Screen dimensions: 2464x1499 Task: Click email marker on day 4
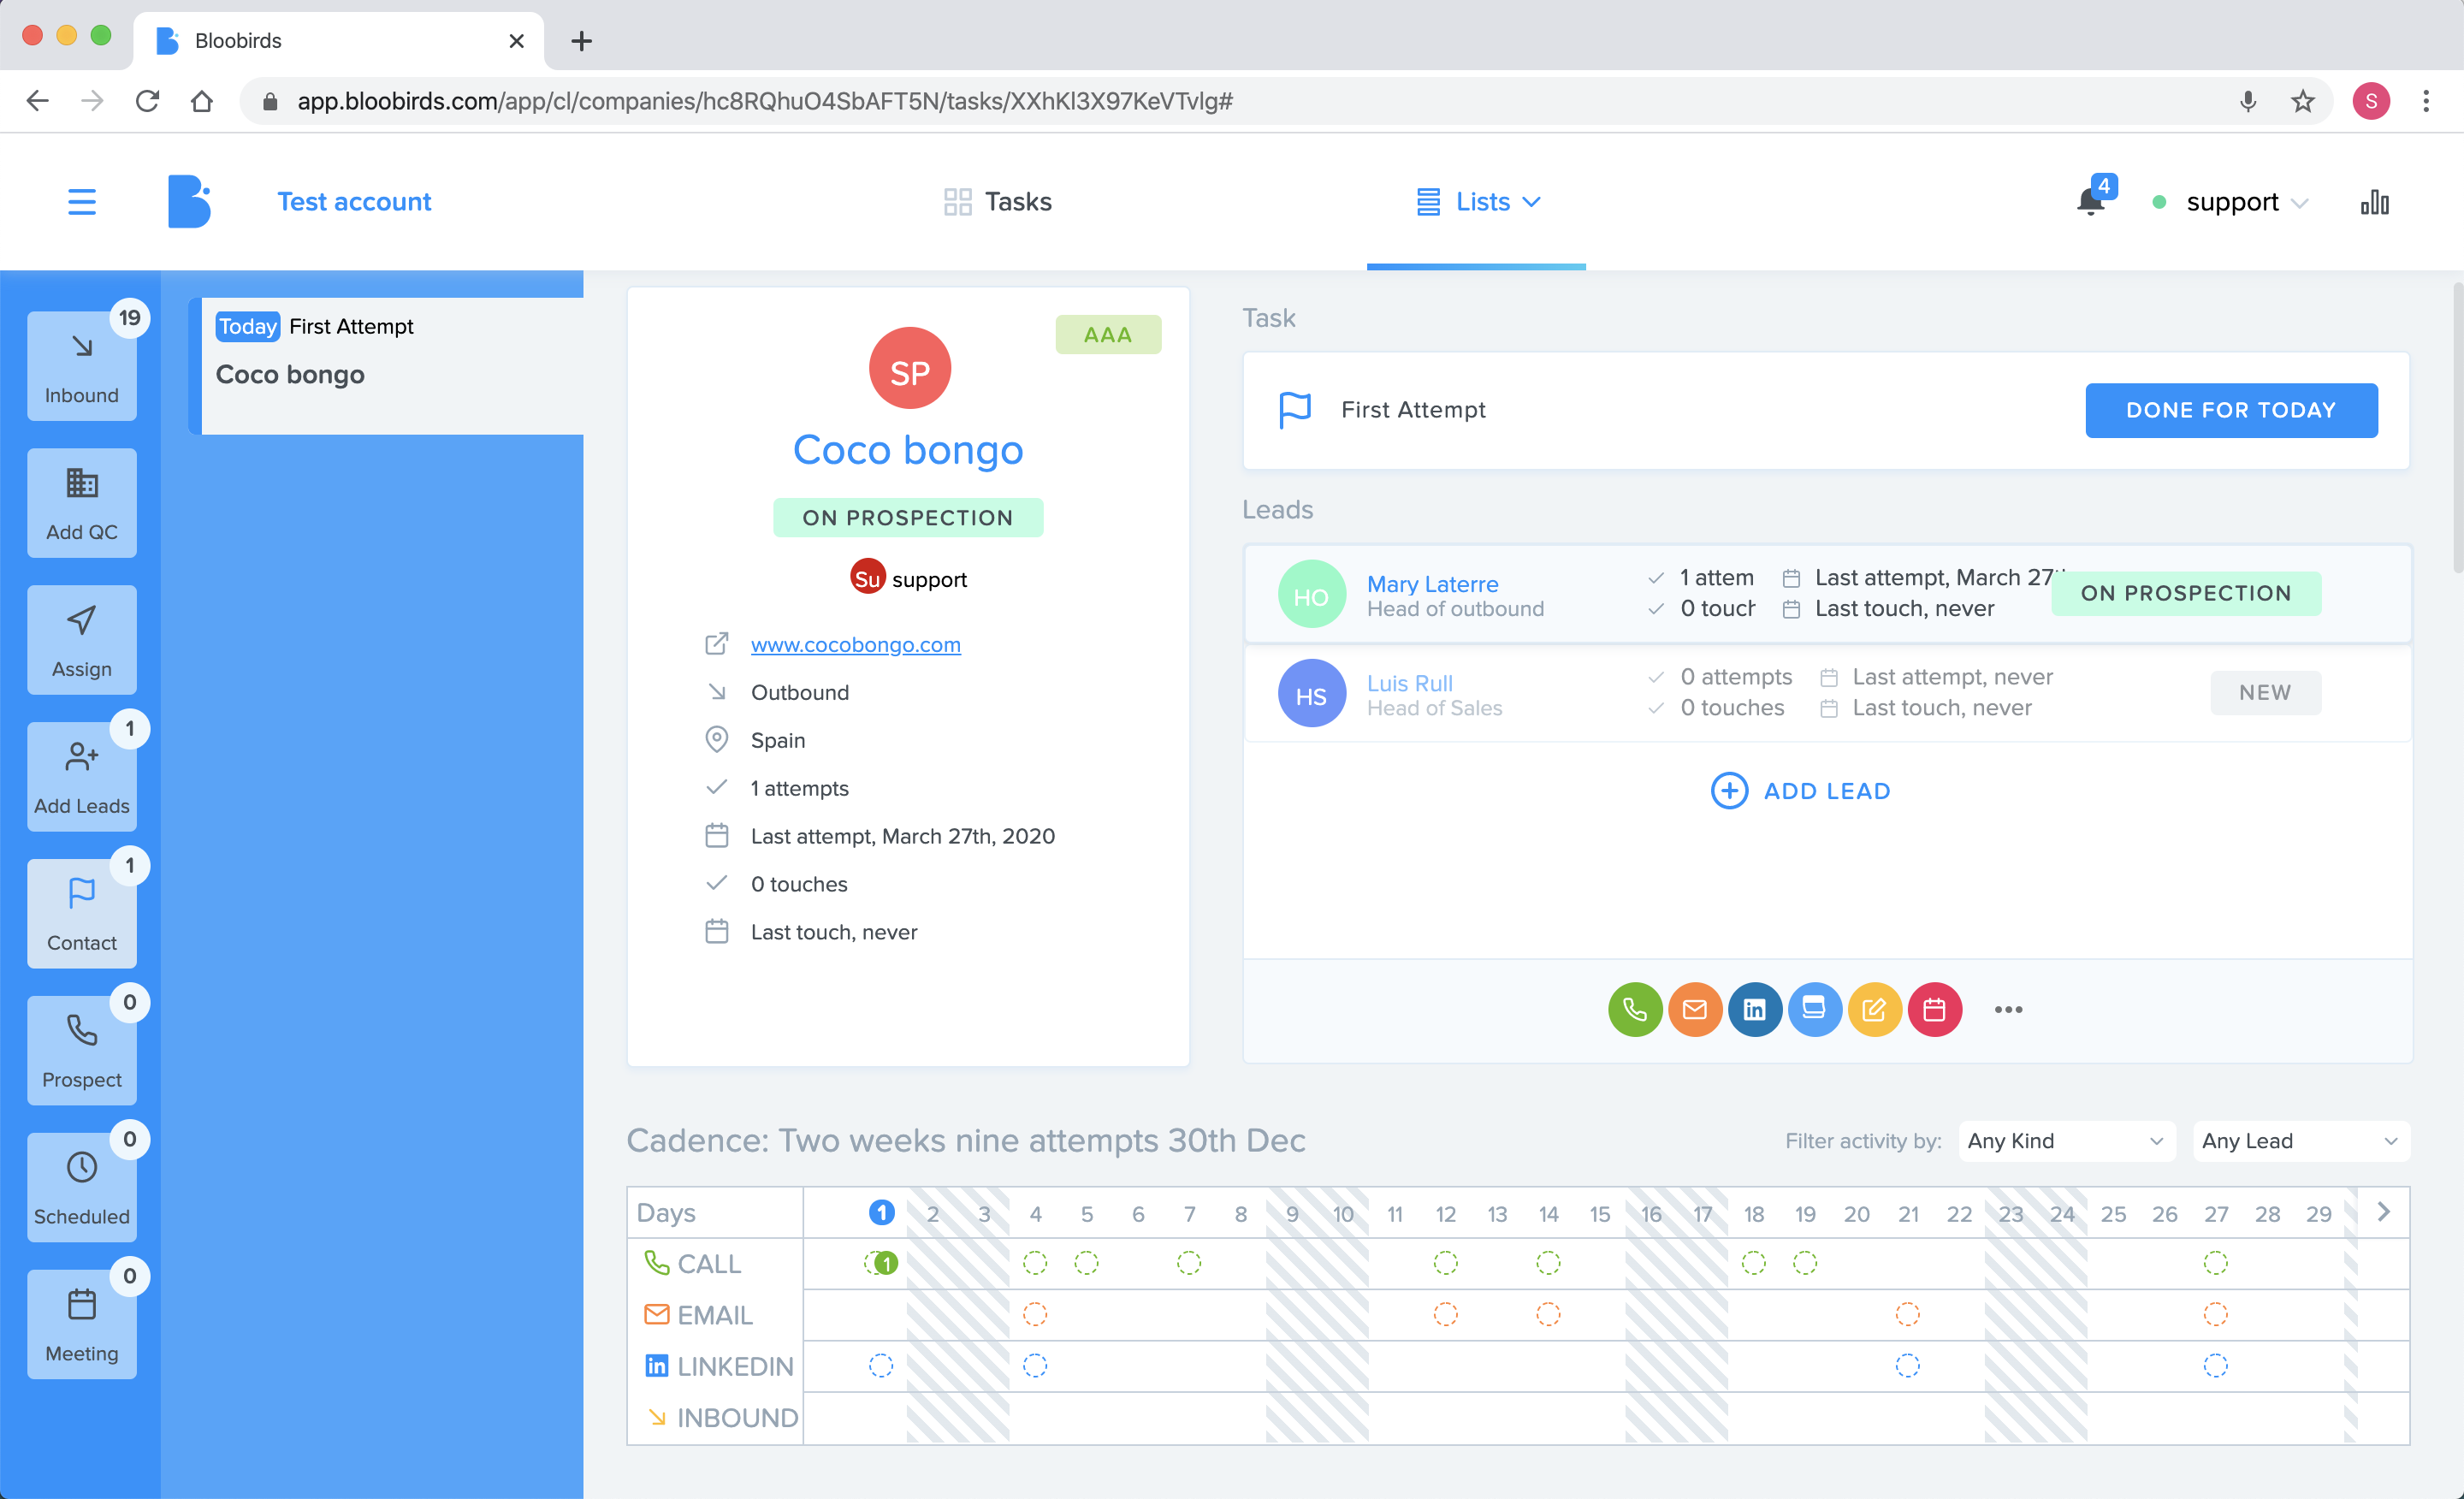1035,1314
